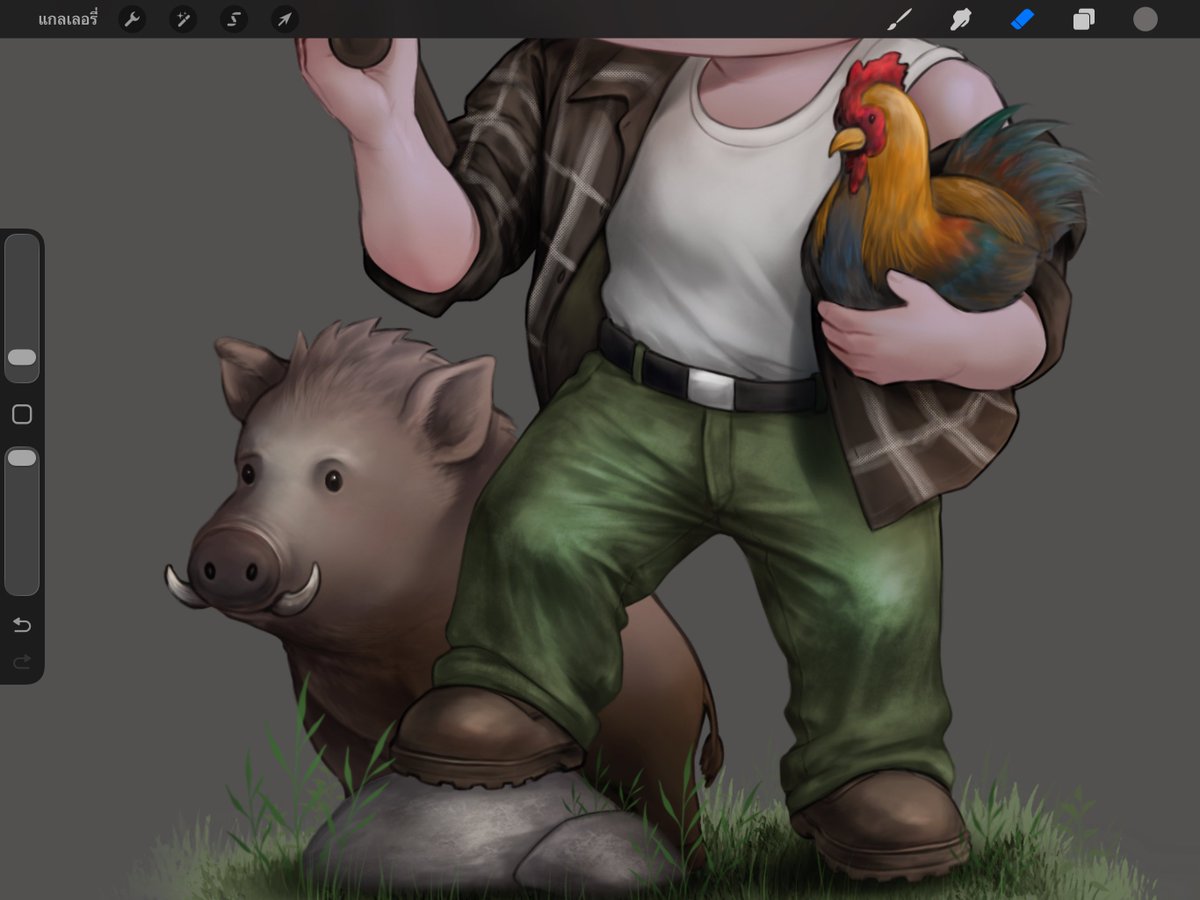Tap the square Modify button in sidebar

(x=22, y=414)
